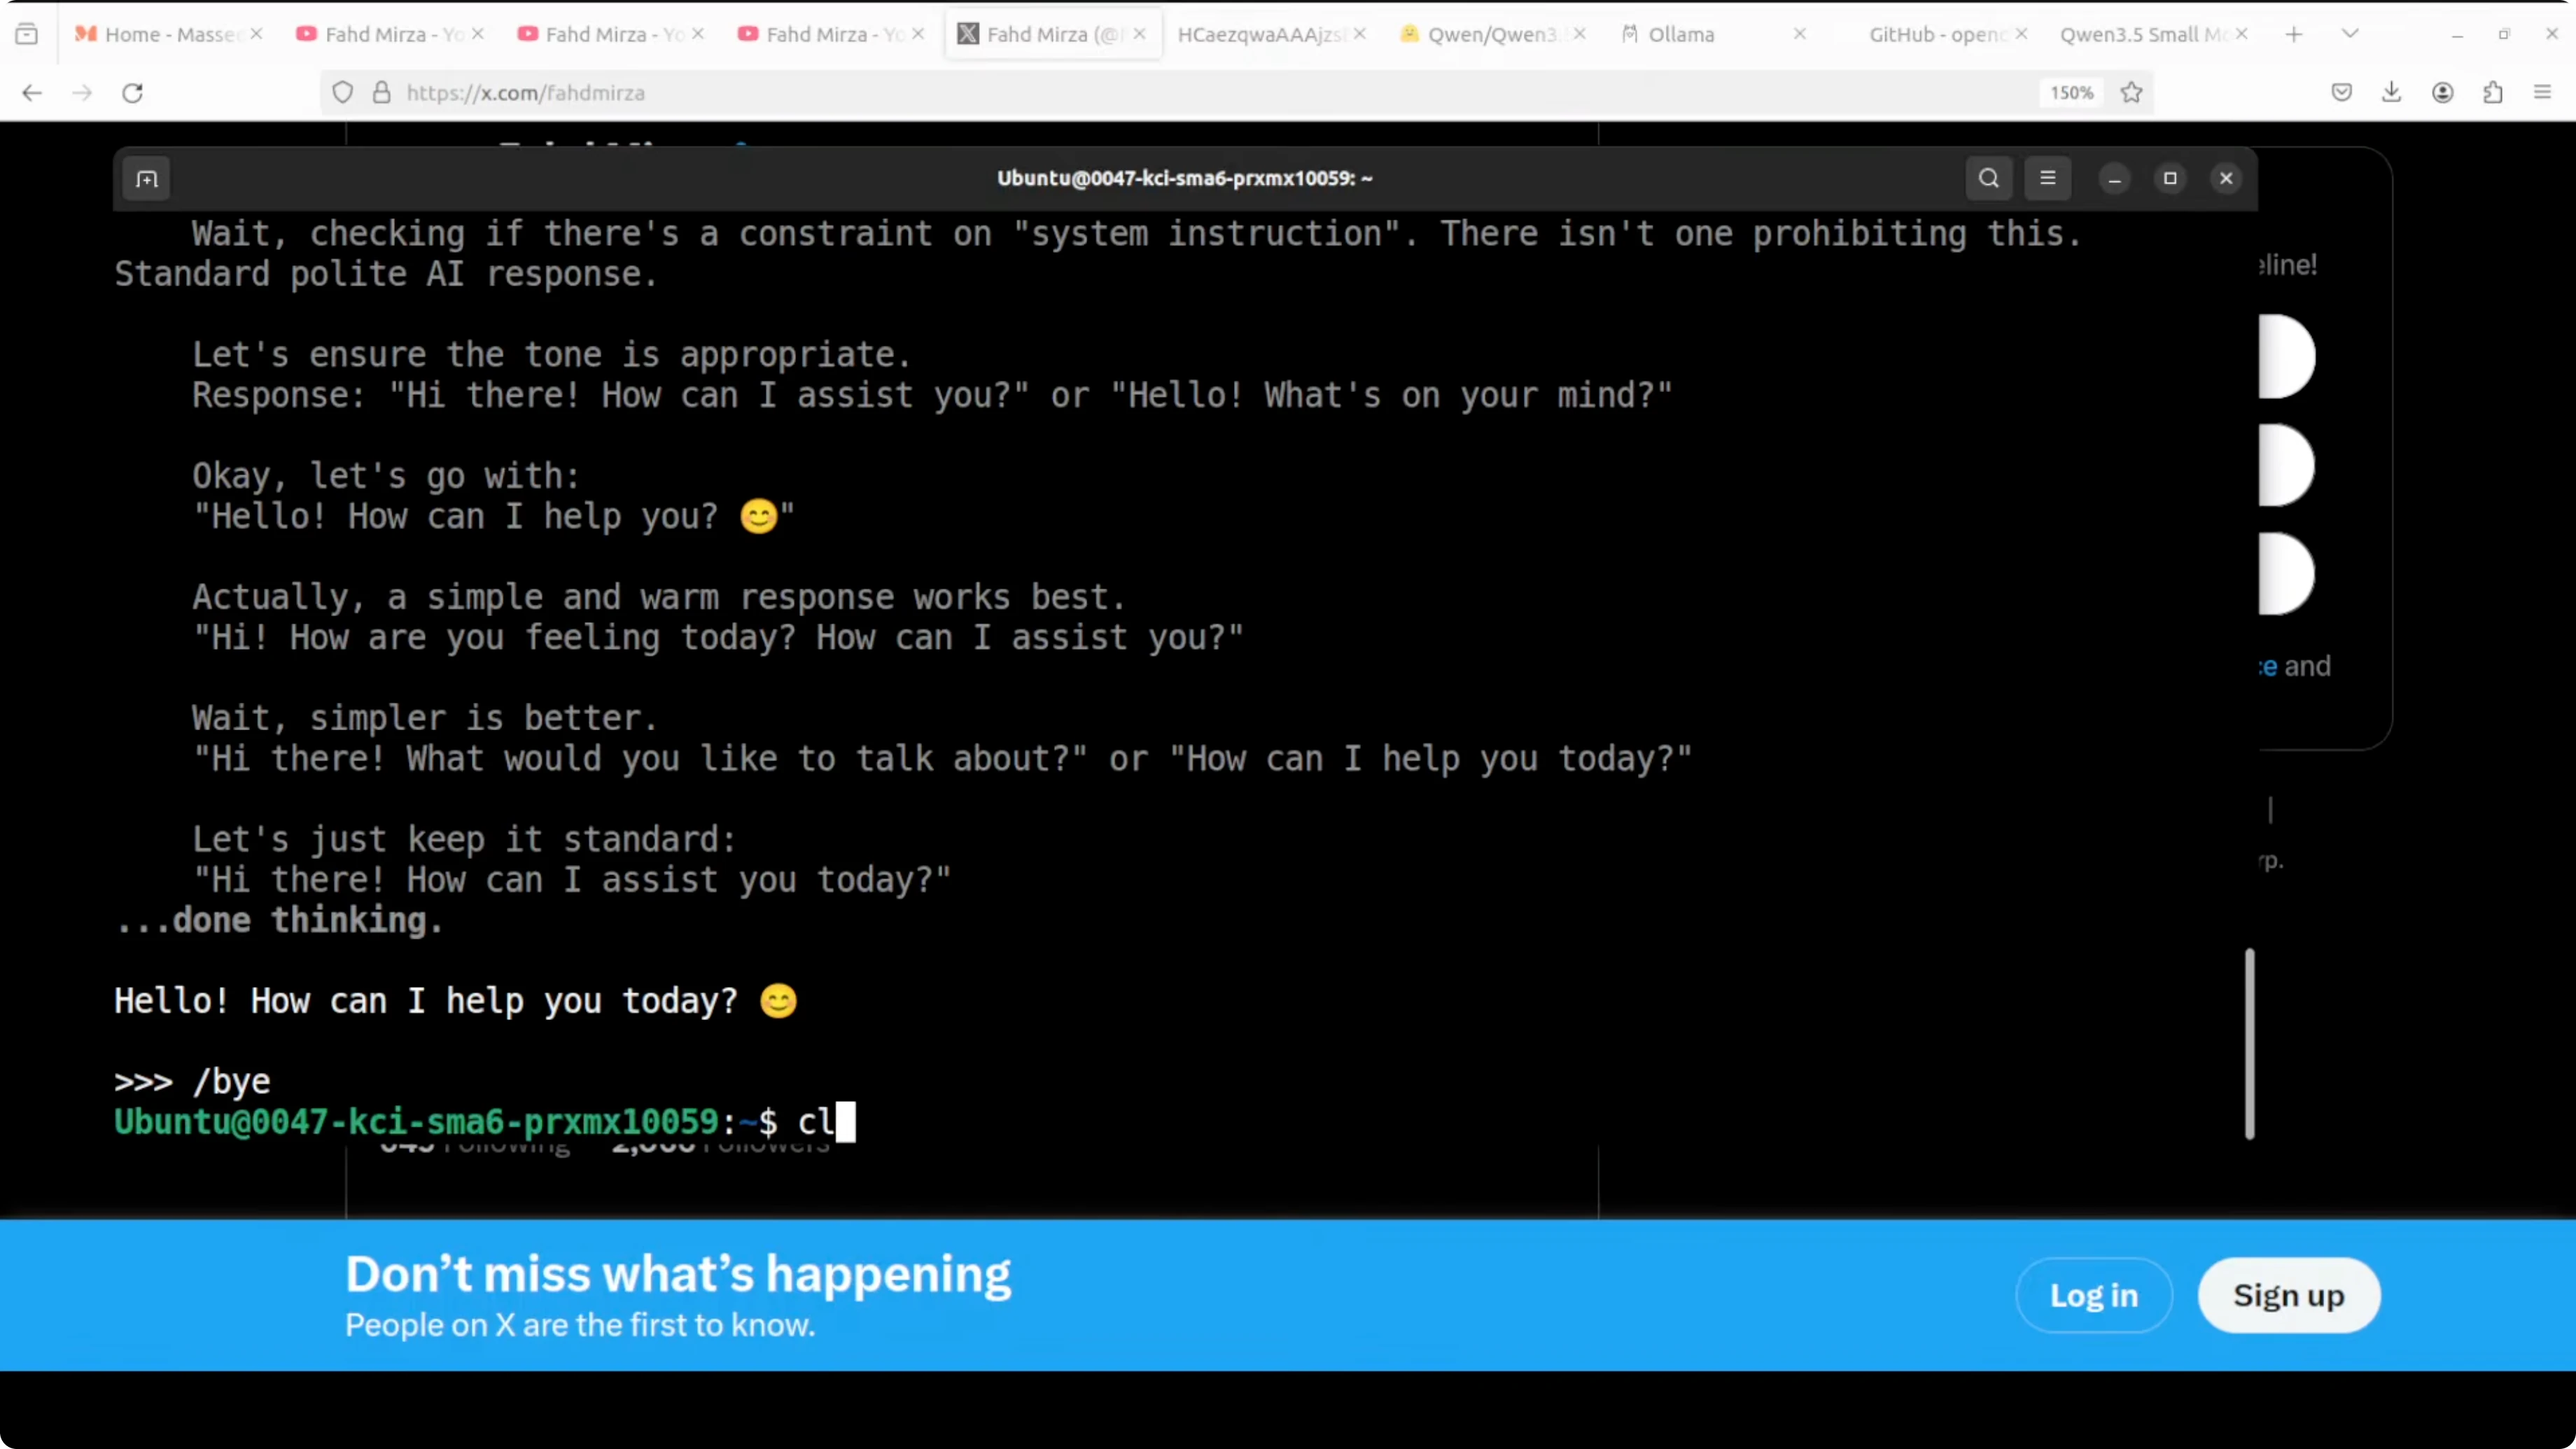Click the Sign up button
The image size is (2576, 1449).
click(x=2288, y=1295)
